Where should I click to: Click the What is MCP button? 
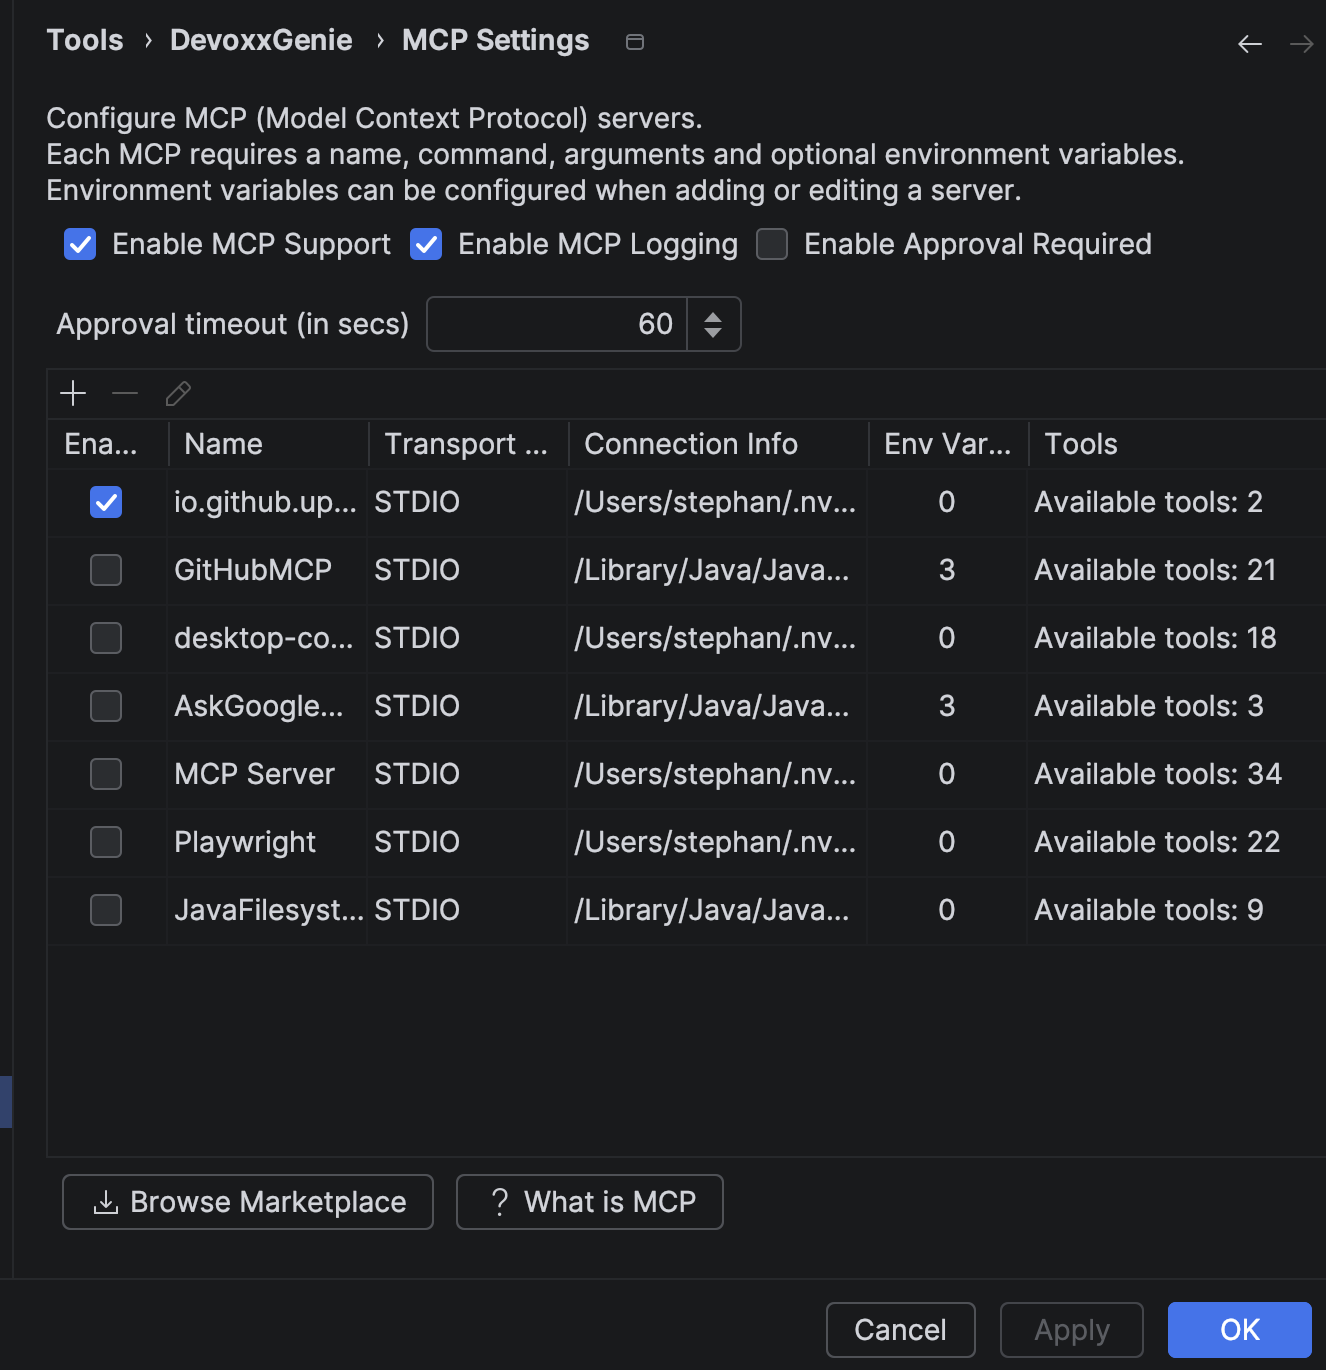point(590,1202)
